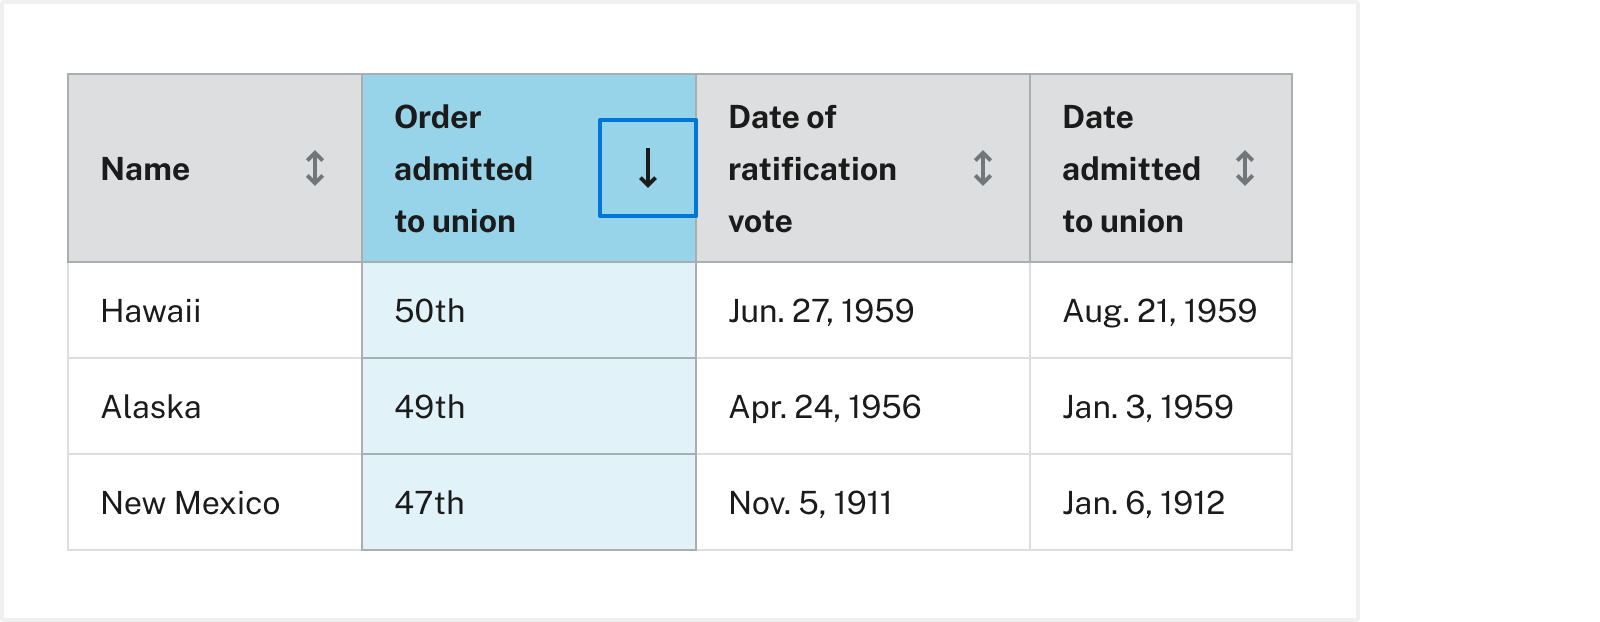Click the sort arrows on the Name column
The width and height of the screenshot is (1600, 622).
click(x=313, y=169)
